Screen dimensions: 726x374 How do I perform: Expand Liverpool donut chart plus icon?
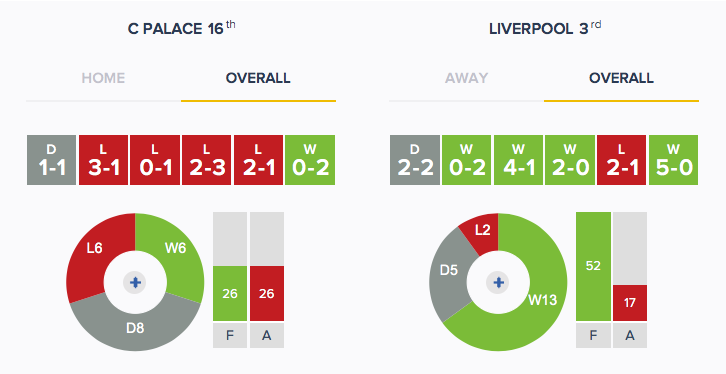click(x=498, y=282)
